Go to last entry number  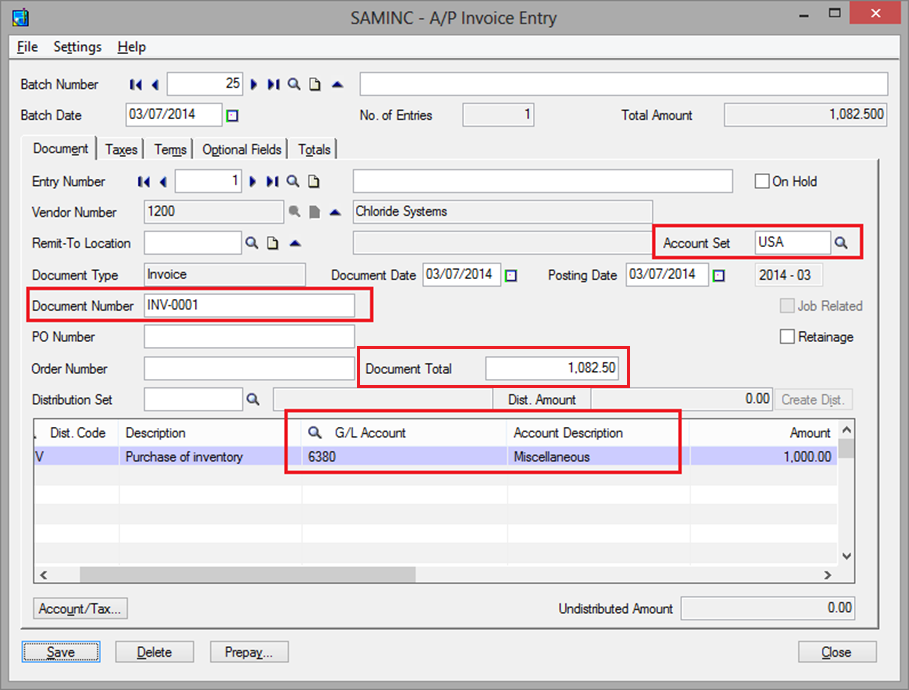pos(272,182)
